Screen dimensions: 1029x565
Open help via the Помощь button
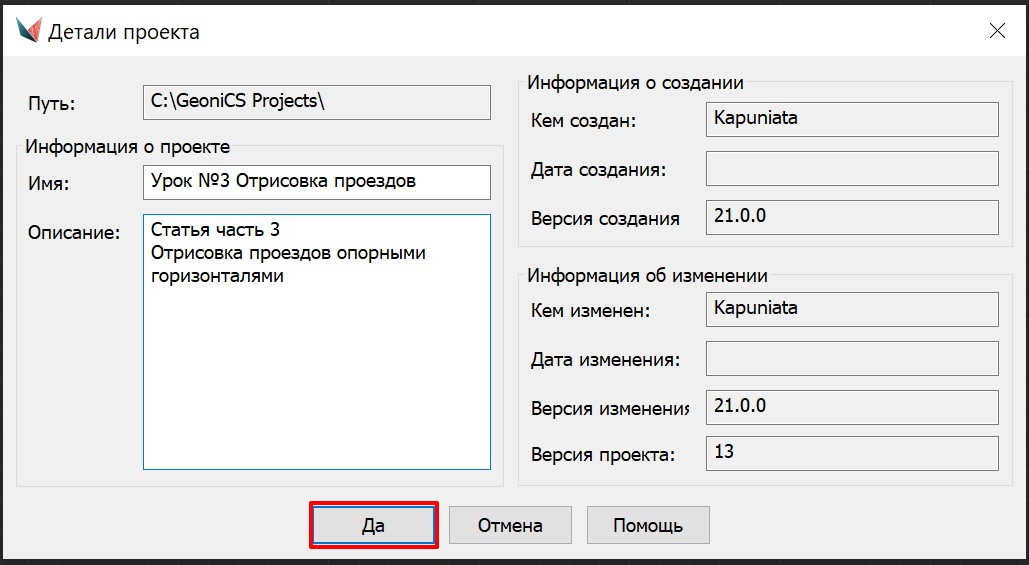click(x=647, y=525)
